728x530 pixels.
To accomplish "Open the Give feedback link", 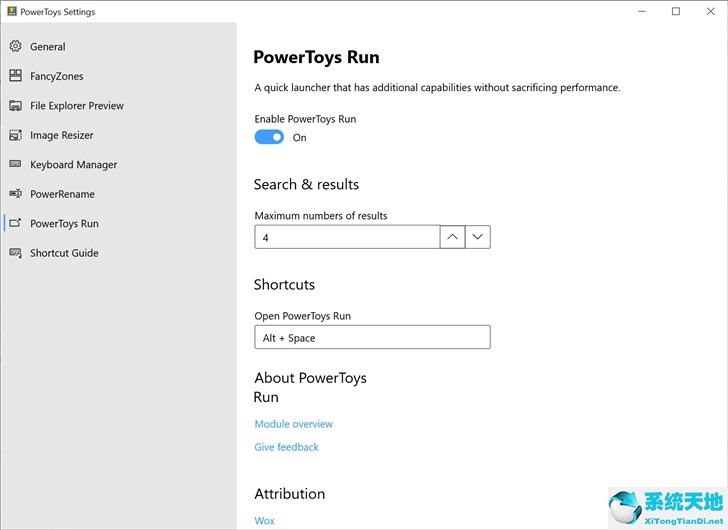I will tap(286, 447).
